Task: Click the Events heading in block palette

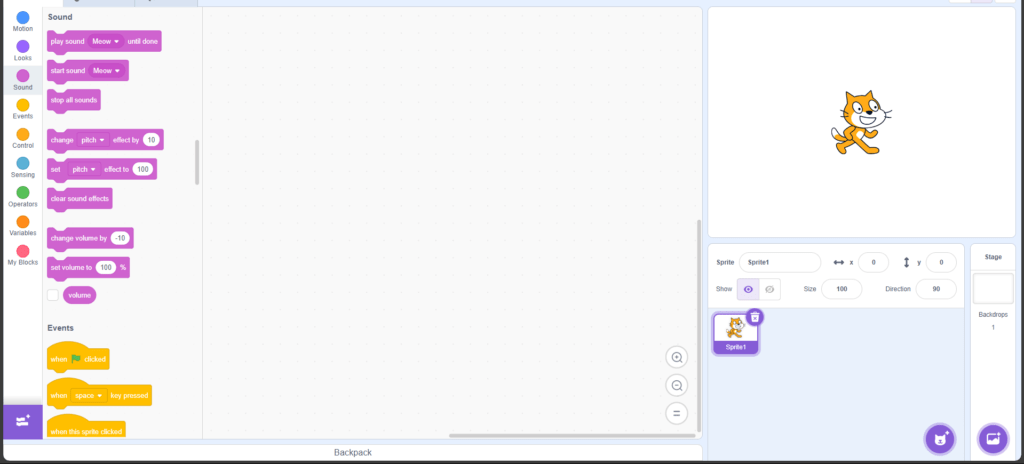Action: point(61,327)
